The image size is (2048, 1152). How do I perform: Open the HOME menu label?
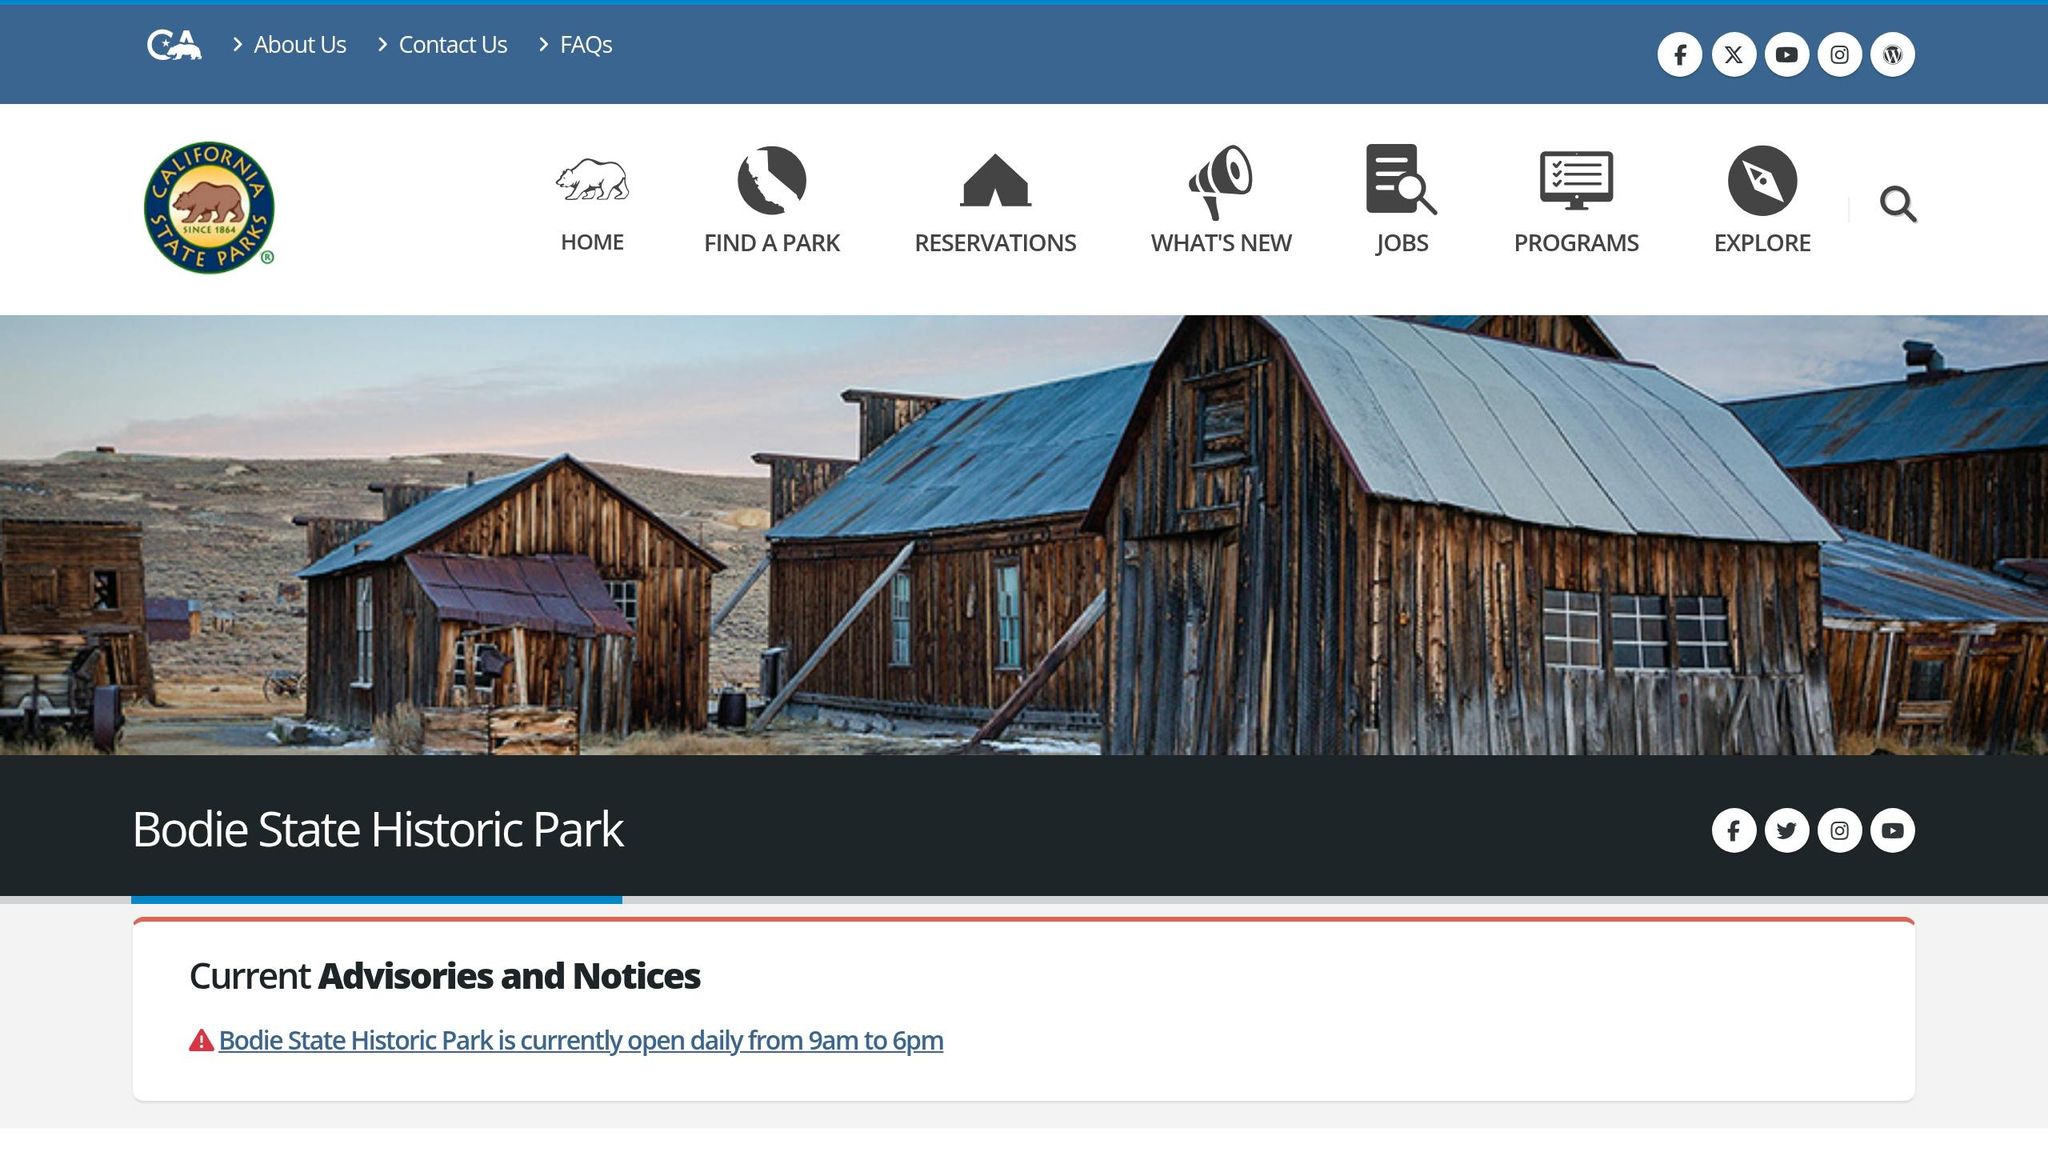[592, 242]
